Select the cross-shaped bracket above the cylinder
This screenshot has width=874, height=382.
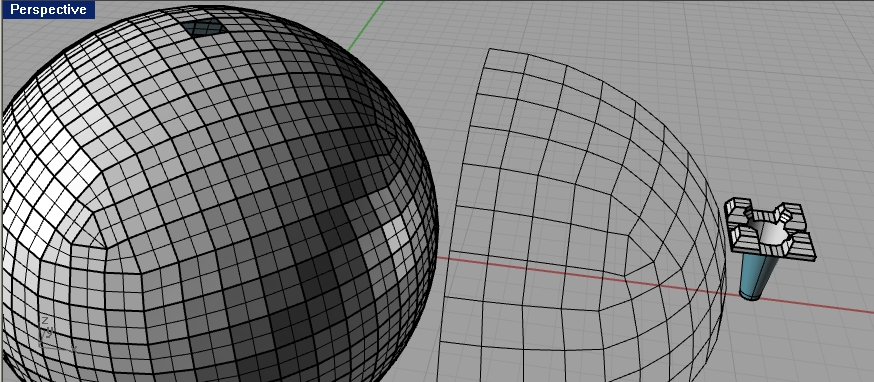pyautogui.click(x=770, y=229)
